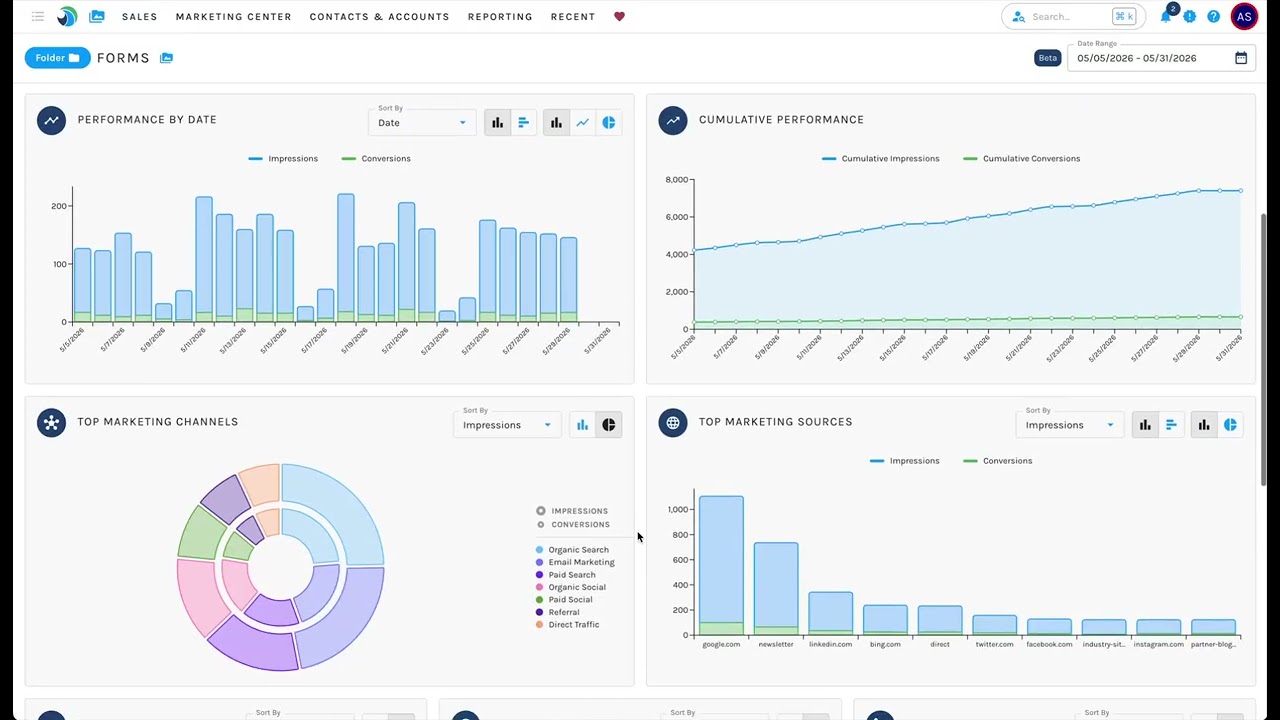
Task: Click the Top Marketing Channels network icon
Action: 51,422
